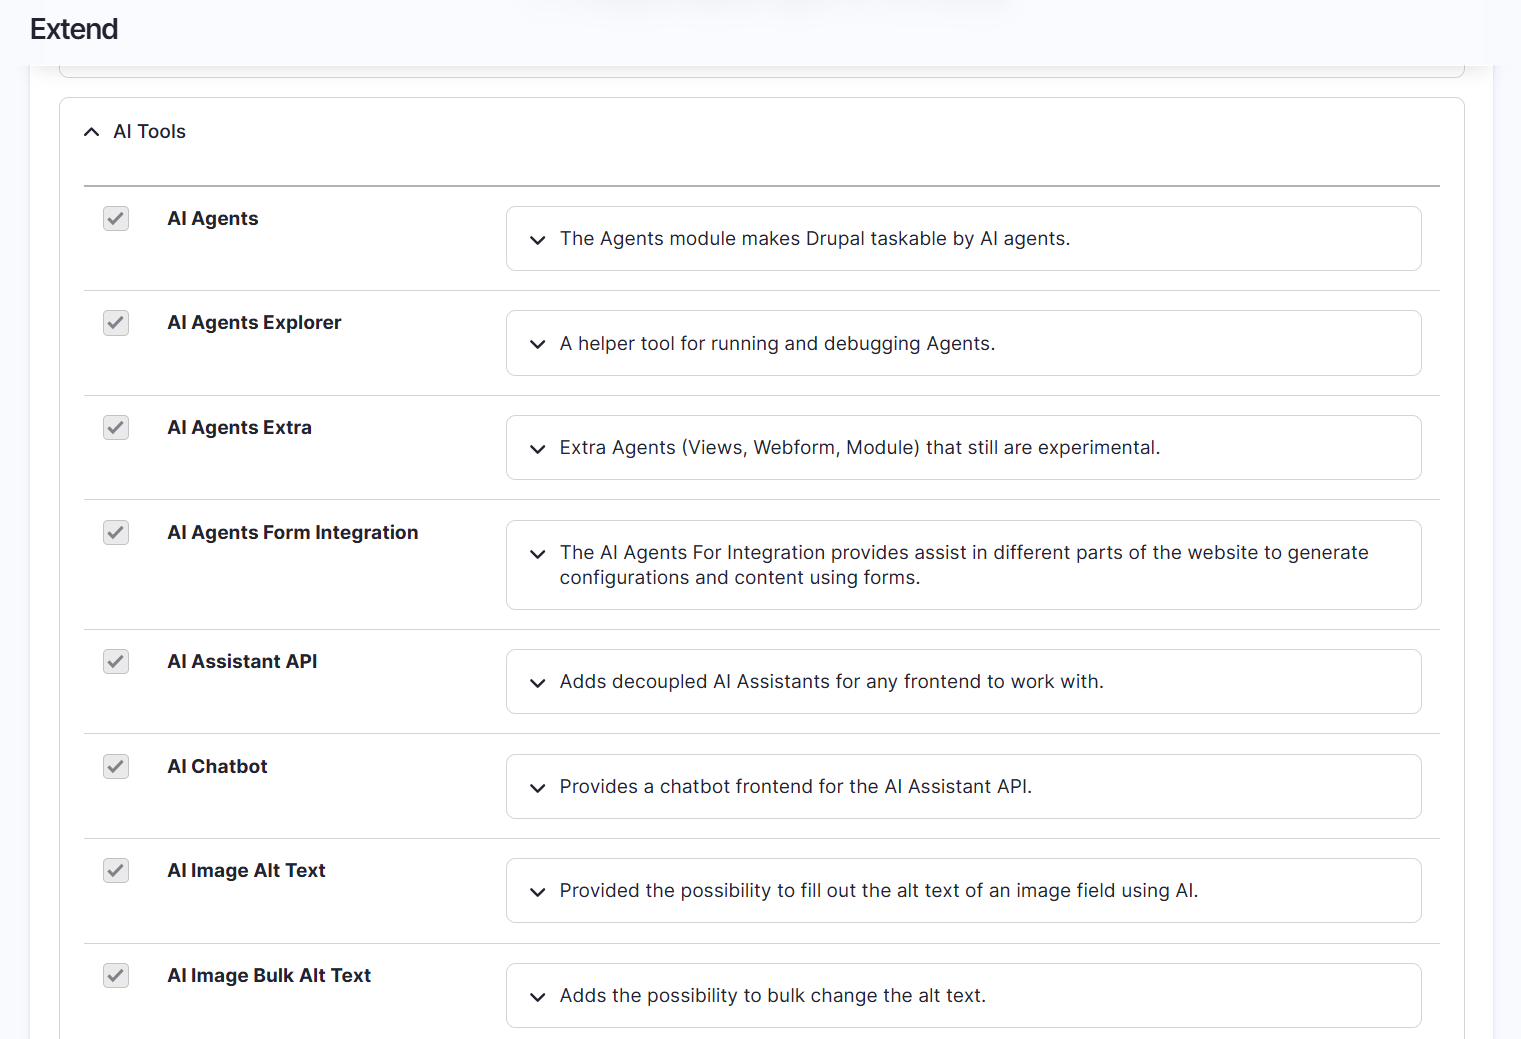Click the AI Agents Explorer module name
Viewport: 1521px width, 1039px height.
pyautogui.click(x=254, y=322)
